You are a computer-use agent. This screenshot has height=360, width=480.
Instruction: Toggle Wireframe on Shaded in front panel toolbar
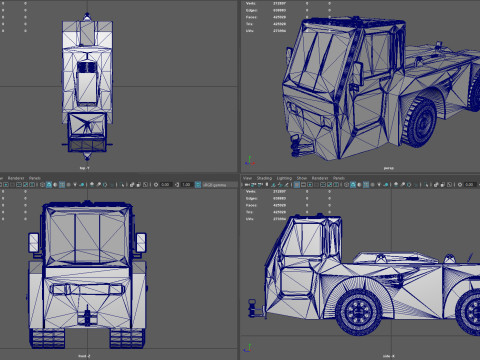click(x=62, y=185)
